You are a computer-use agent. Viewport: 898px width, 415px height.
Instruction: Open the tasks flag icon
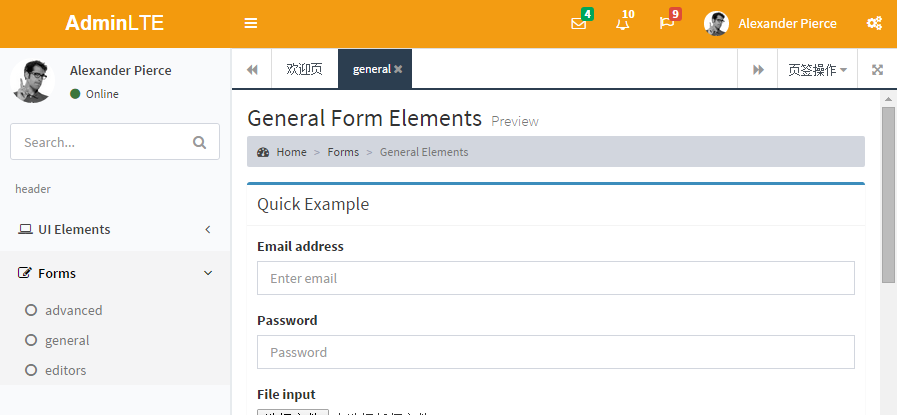tap(667, 24)
